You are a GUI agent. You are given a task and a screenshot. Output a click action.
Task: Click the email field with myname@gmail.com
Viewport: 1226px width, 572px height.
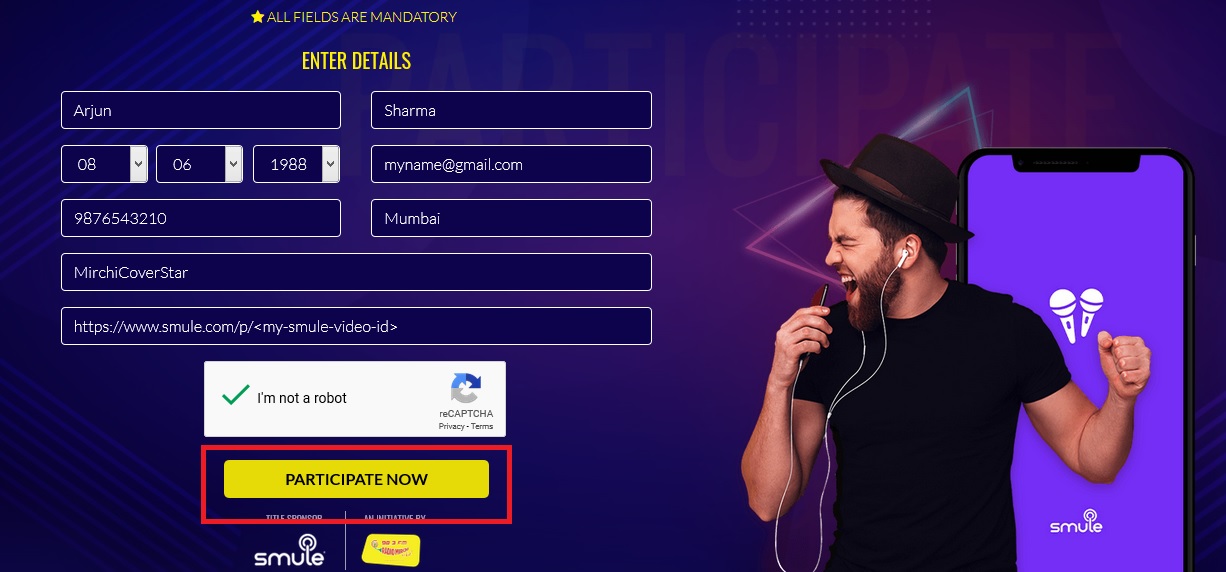[x=511, y=164]
